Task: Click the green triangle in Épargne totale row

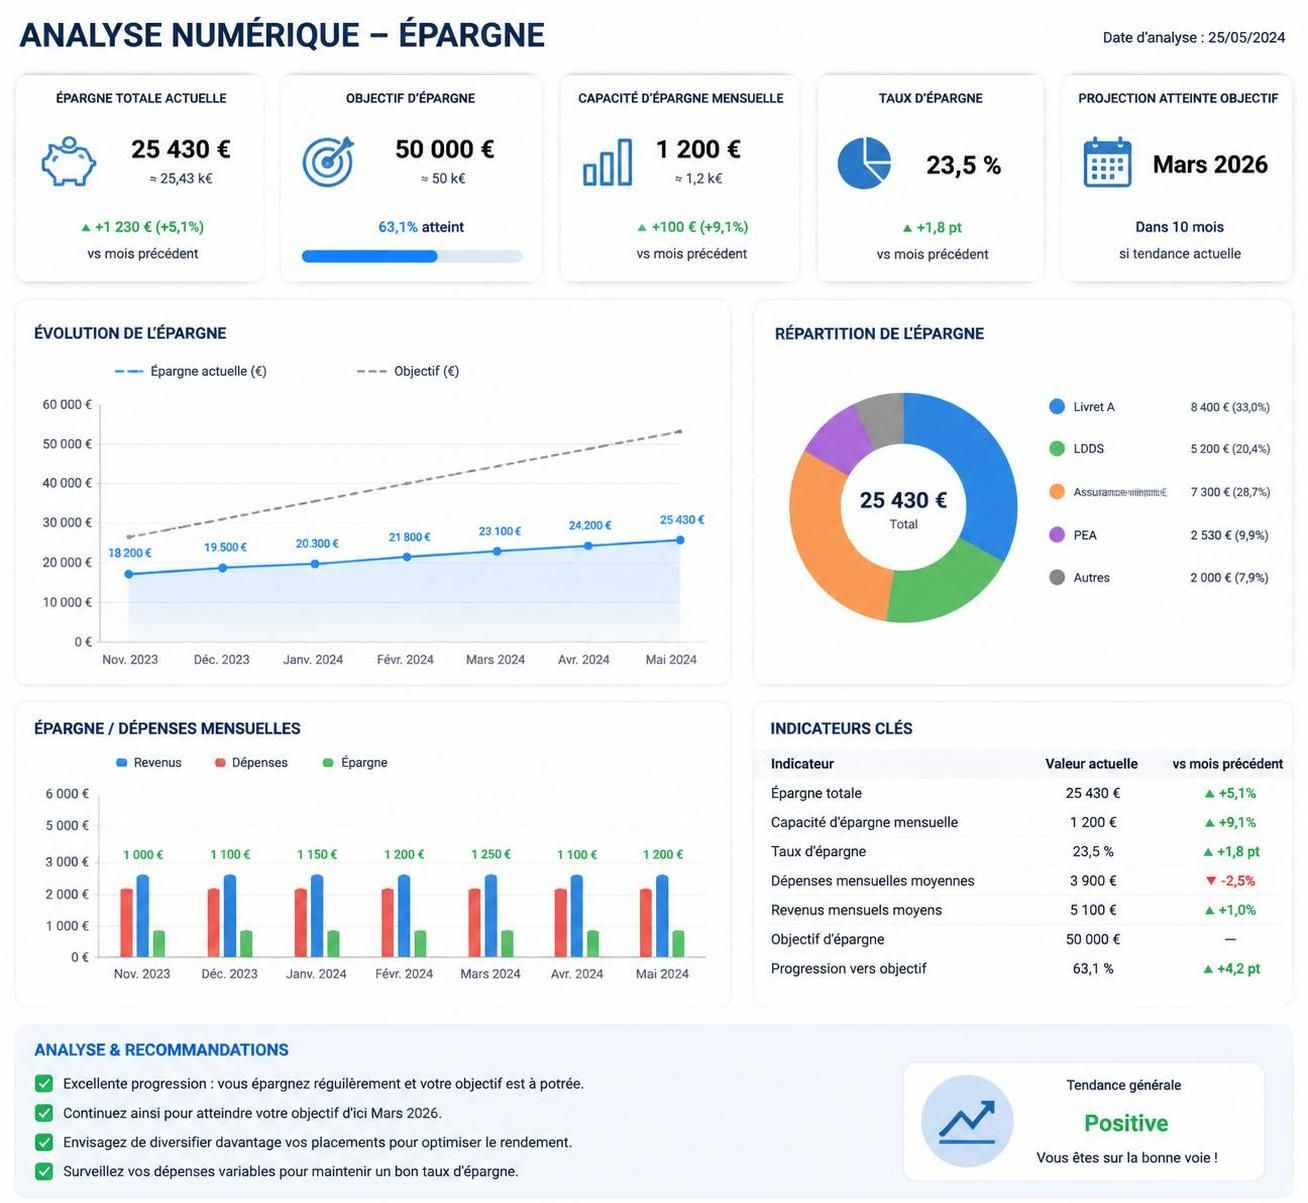Action: pyautogui.click(x=1210, y=793)
